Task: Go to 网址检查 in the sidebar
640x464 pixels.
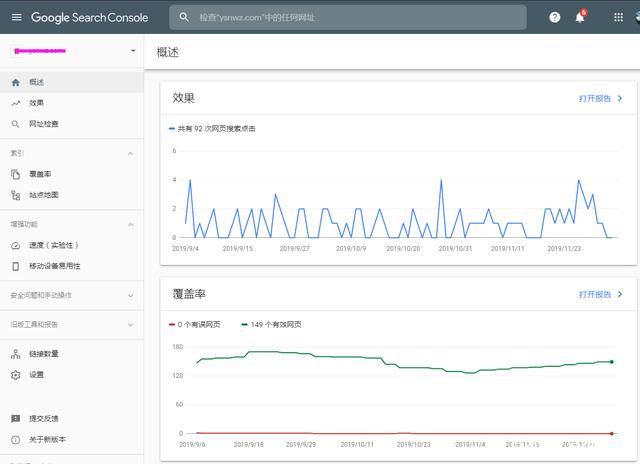Action: [71, 124]
